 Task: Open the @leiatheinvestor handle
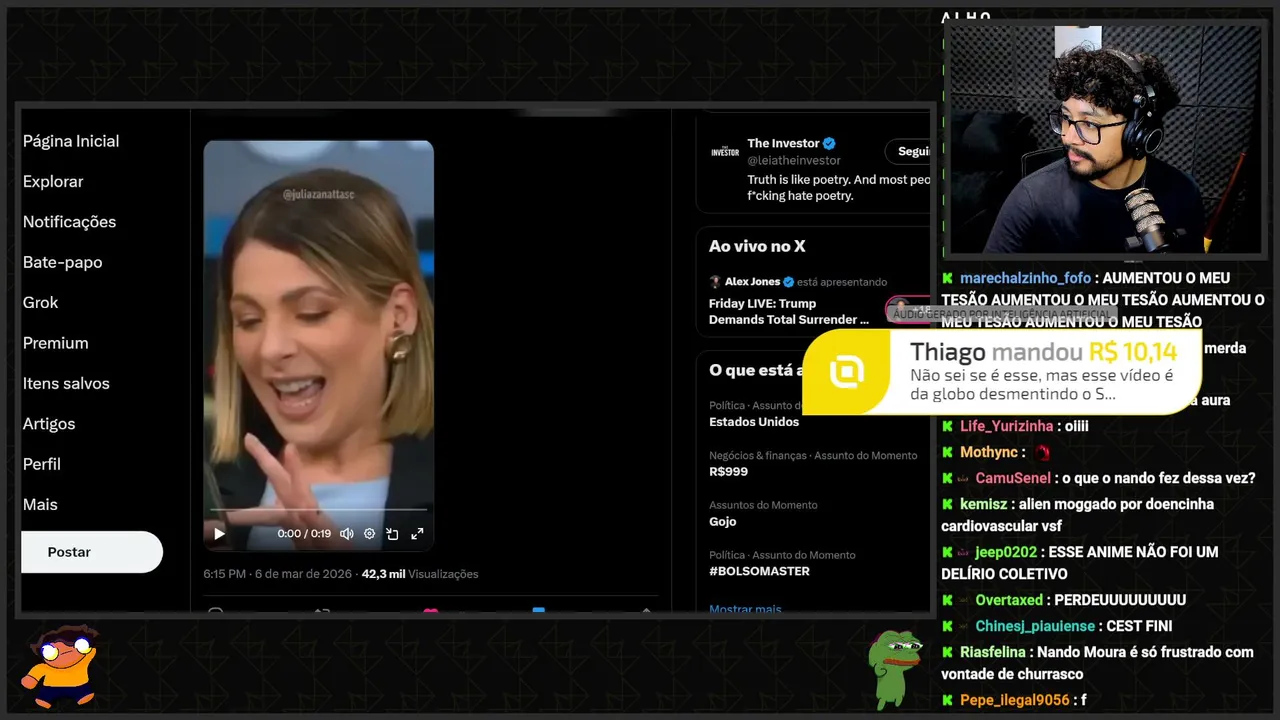coord(794,160)
